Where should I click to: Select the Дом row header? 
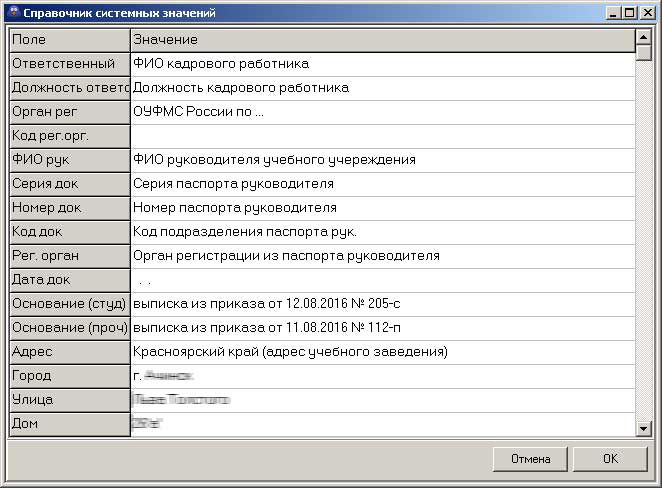click(70, 425)
